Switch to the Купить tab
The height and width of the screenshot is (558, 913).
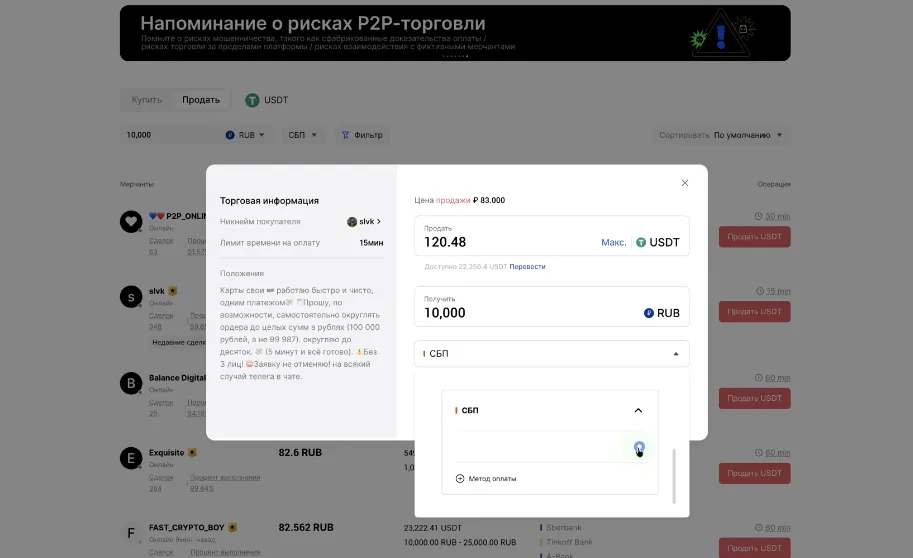tap(147, 100)
